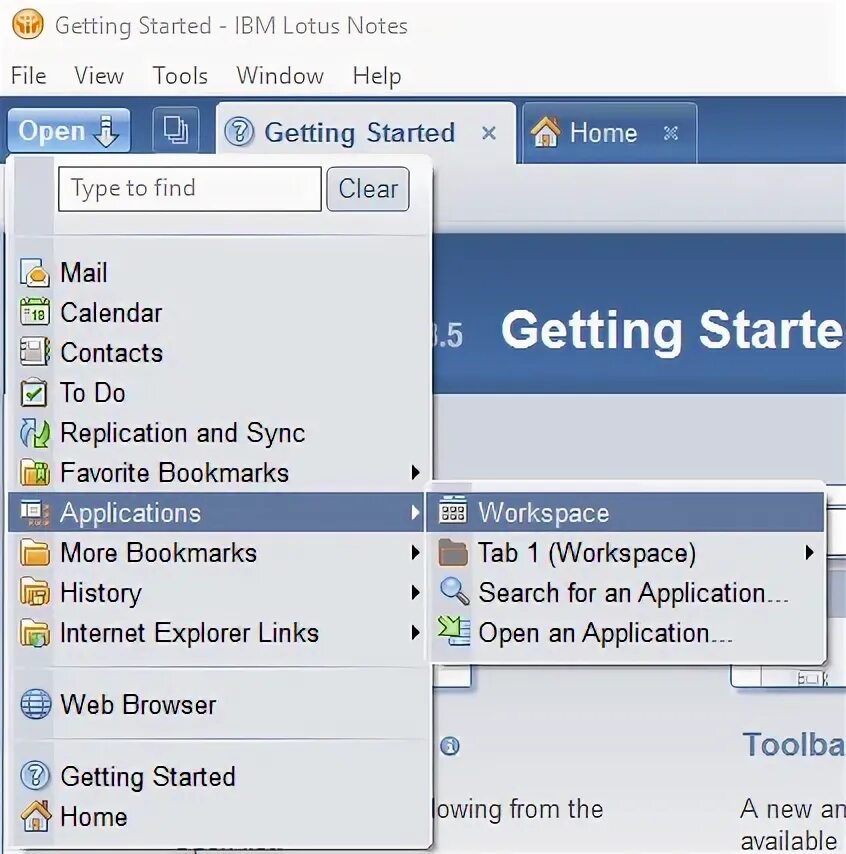Open the Mail icon in list
Image resolution: width=846 pixels, height=854 pixels.
click(35, 272)
